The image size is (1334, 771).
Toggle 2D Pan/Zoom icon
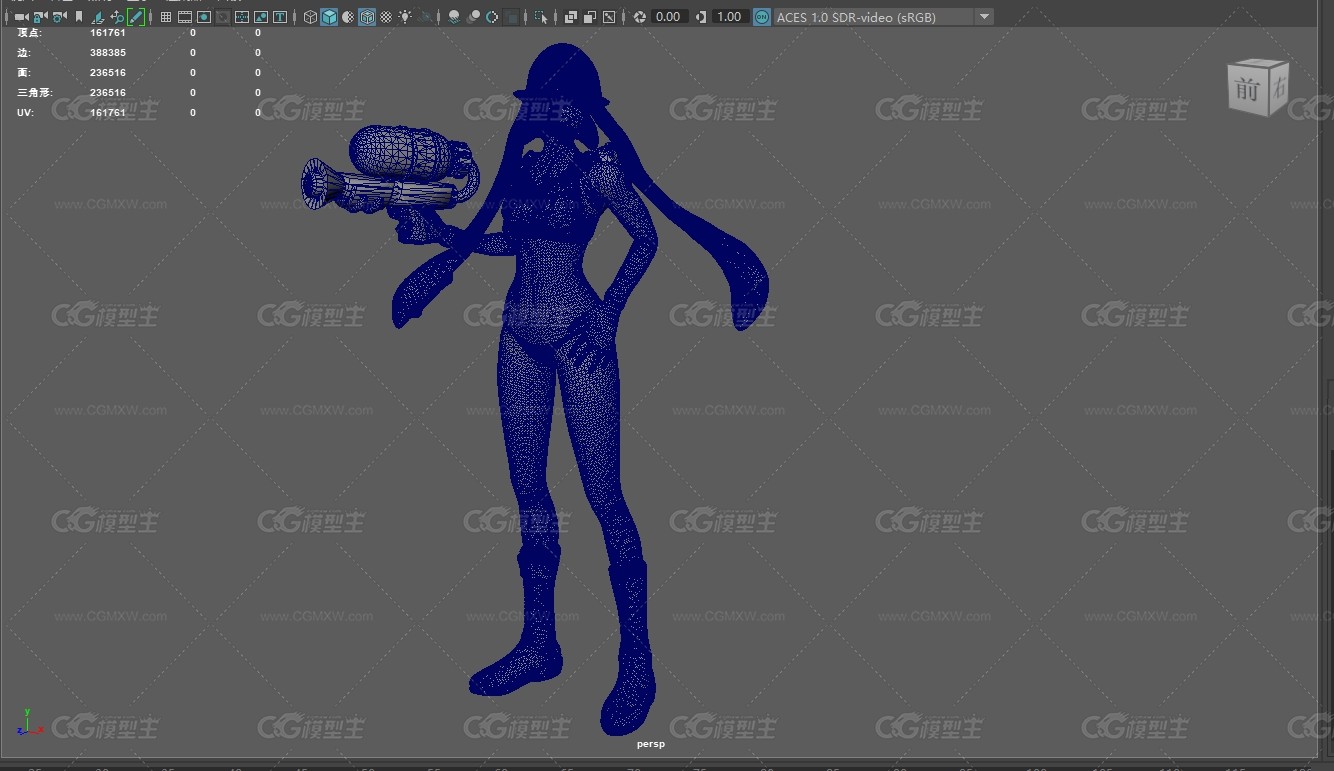pyautogui.click(x=117, y=17)
